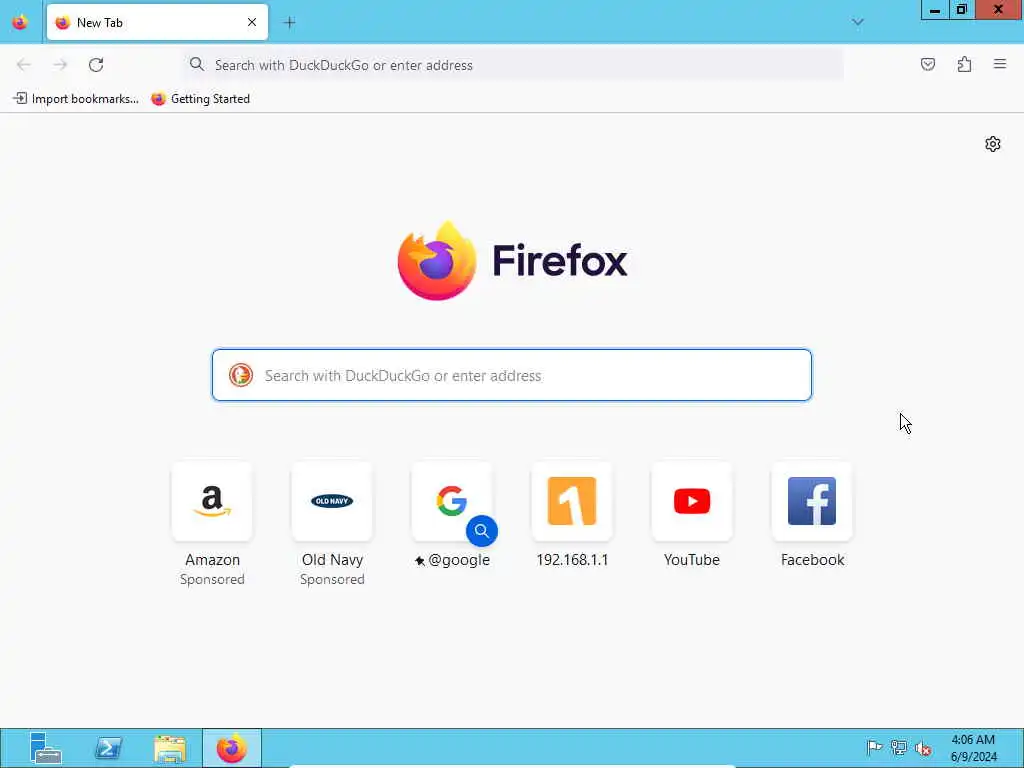Focus the address bar search field
1024x768 pixels.
pyautogui.click(x=513, y=65)
